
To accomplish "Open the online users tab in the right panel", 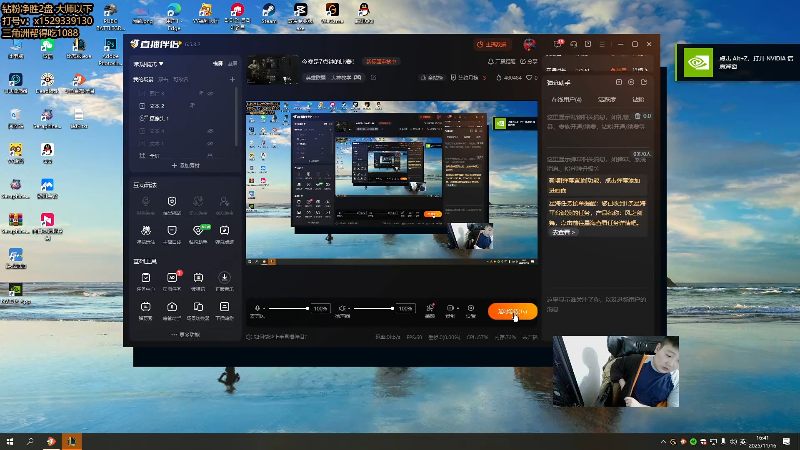I will (566, 99).
